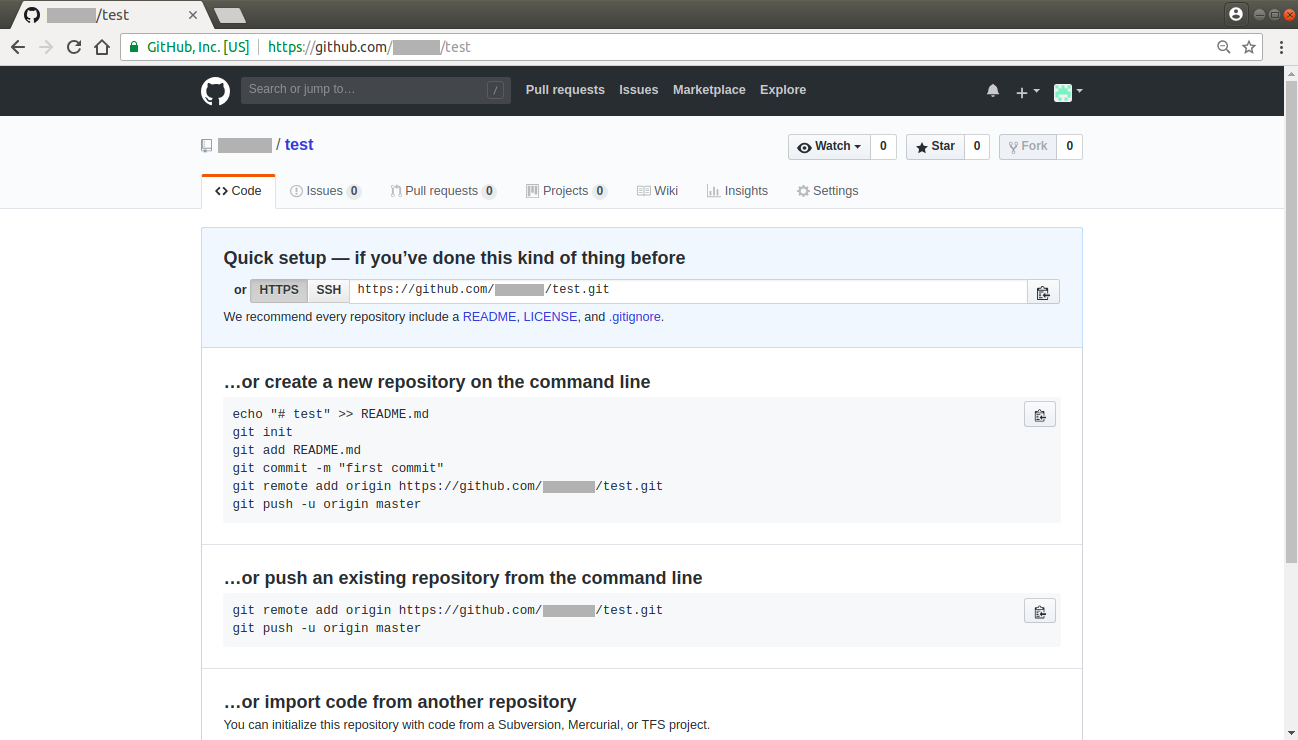Select the test browser tab
This screenshot has height=740, width=1298.
click(x=108, y=15)
